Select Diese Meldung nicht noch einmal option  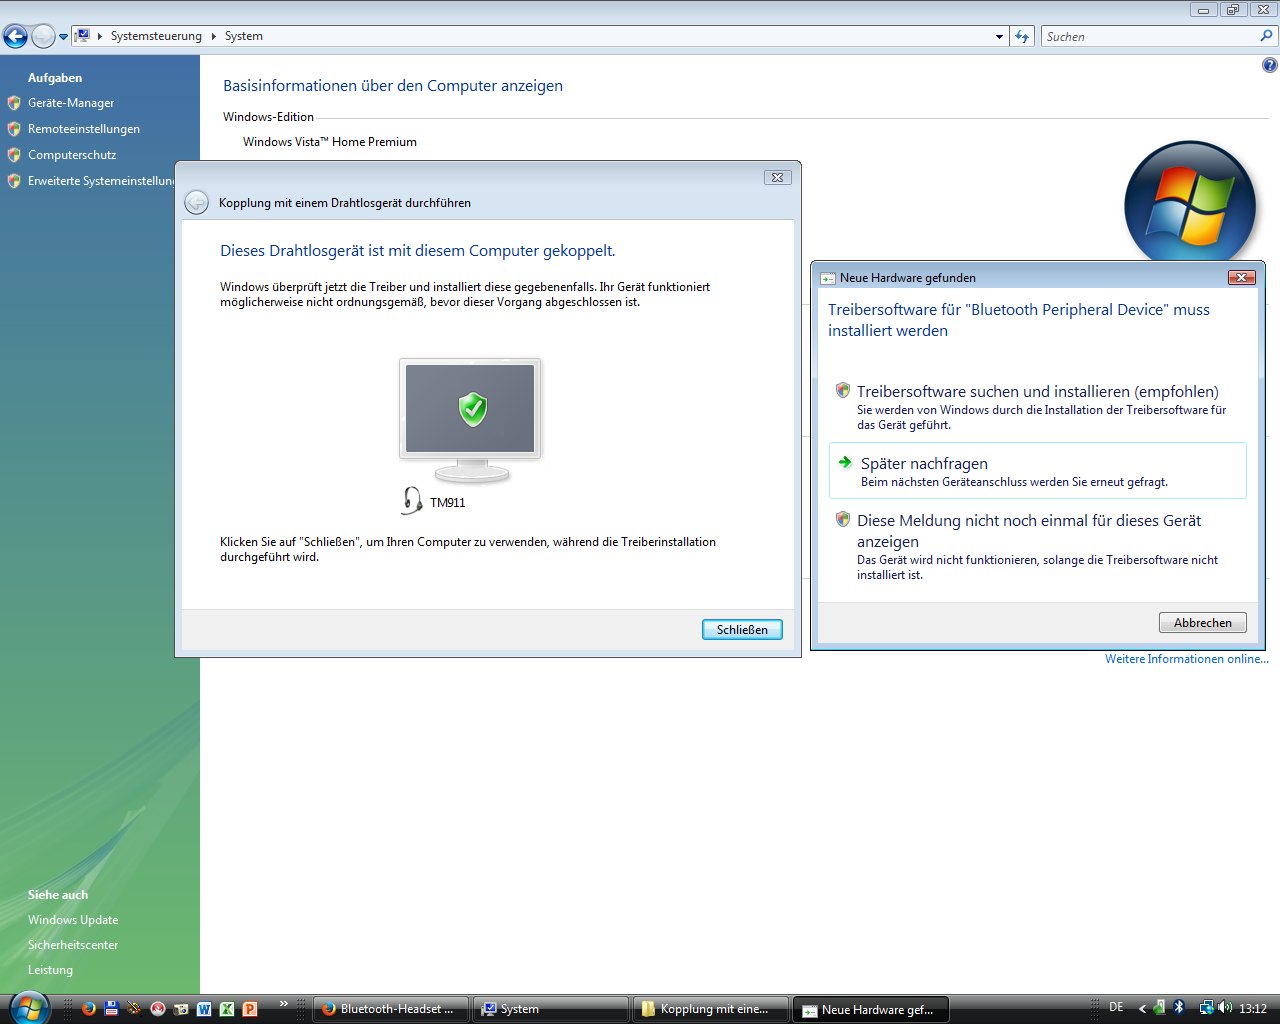coord(1038,545)
